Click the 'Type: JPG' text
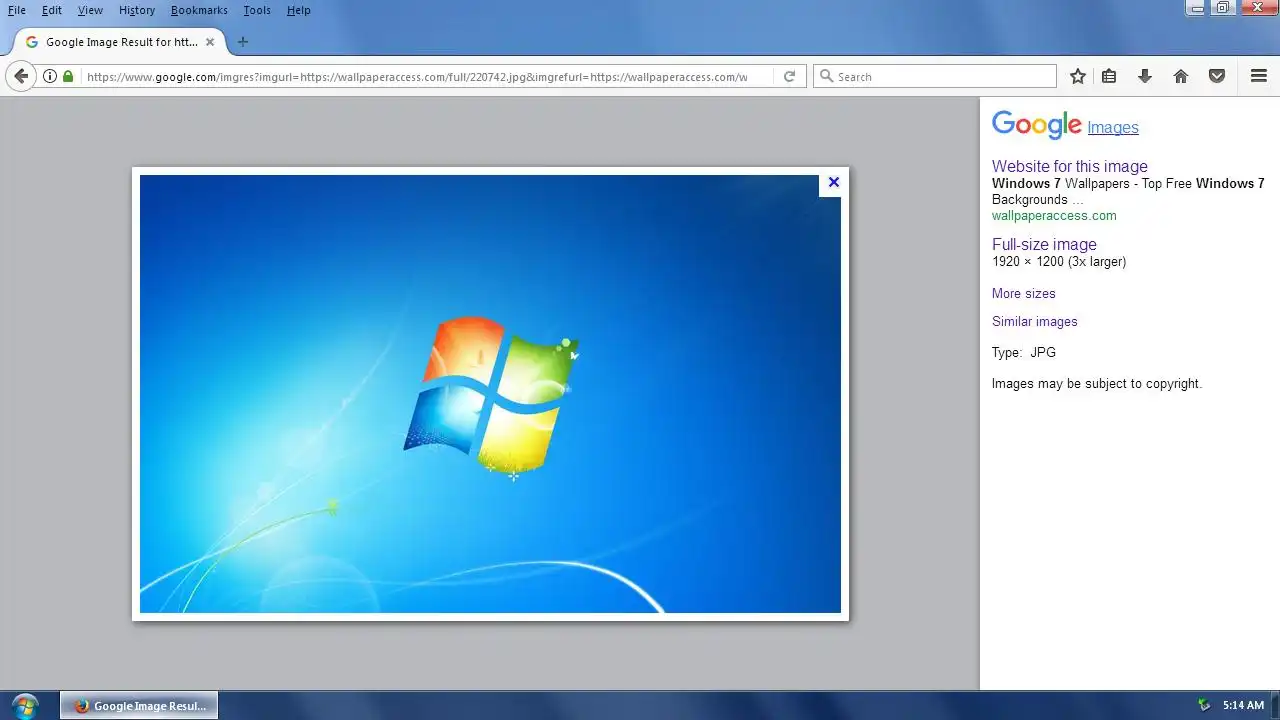 [x=1024, y=352]
